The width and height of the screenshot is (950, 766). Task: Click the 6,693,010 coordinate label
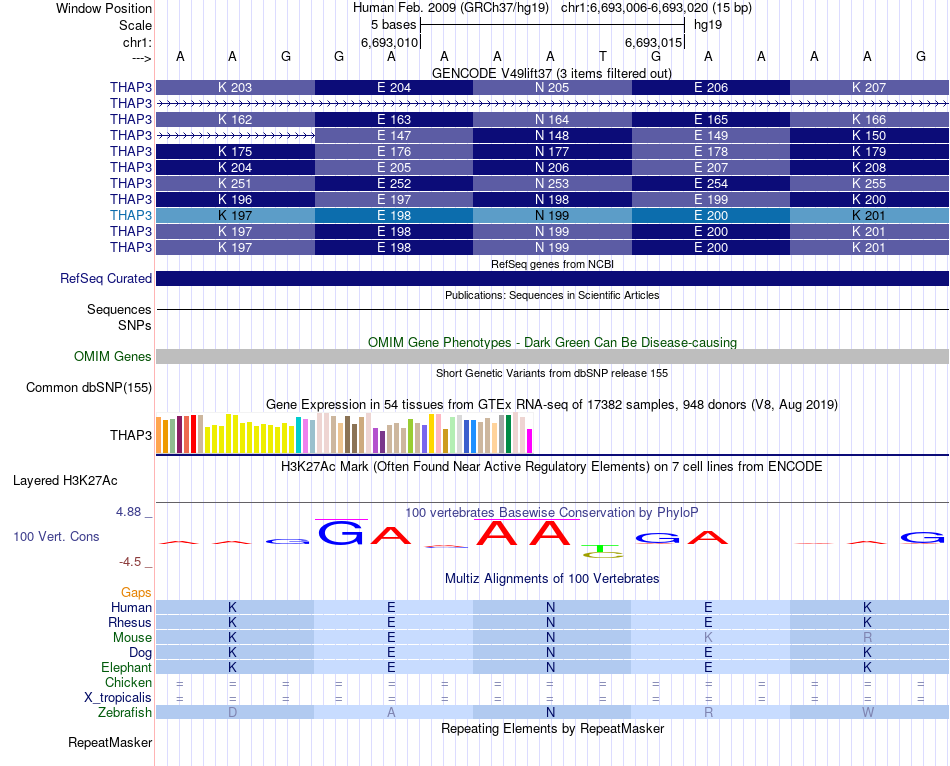coord(390,42)
